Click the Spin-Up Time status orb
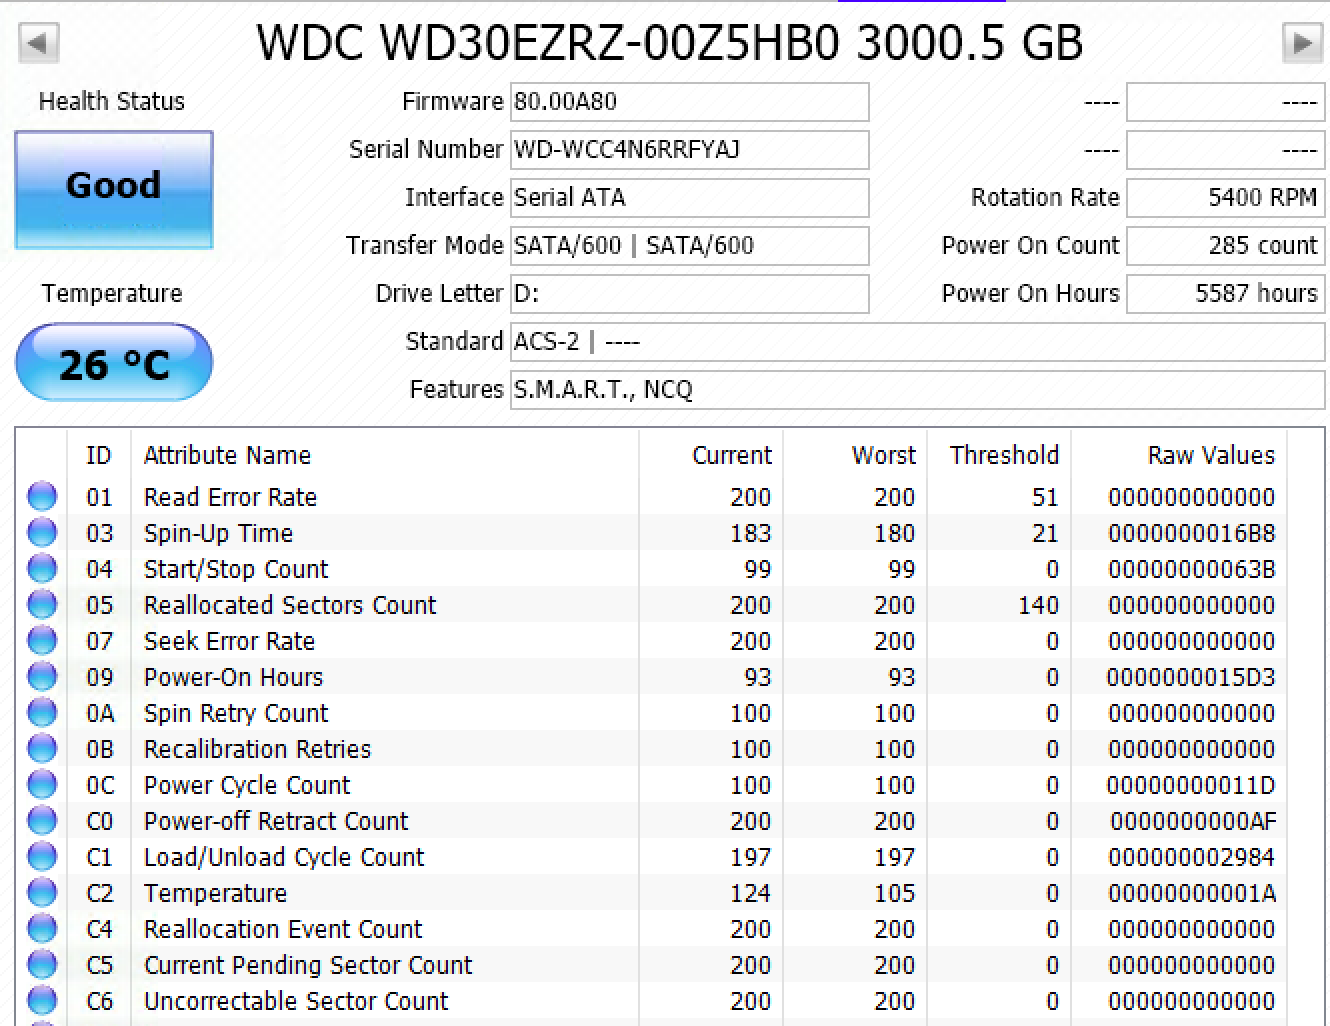This screenshot has width=1330, height=1026. (x=42, y=533)
